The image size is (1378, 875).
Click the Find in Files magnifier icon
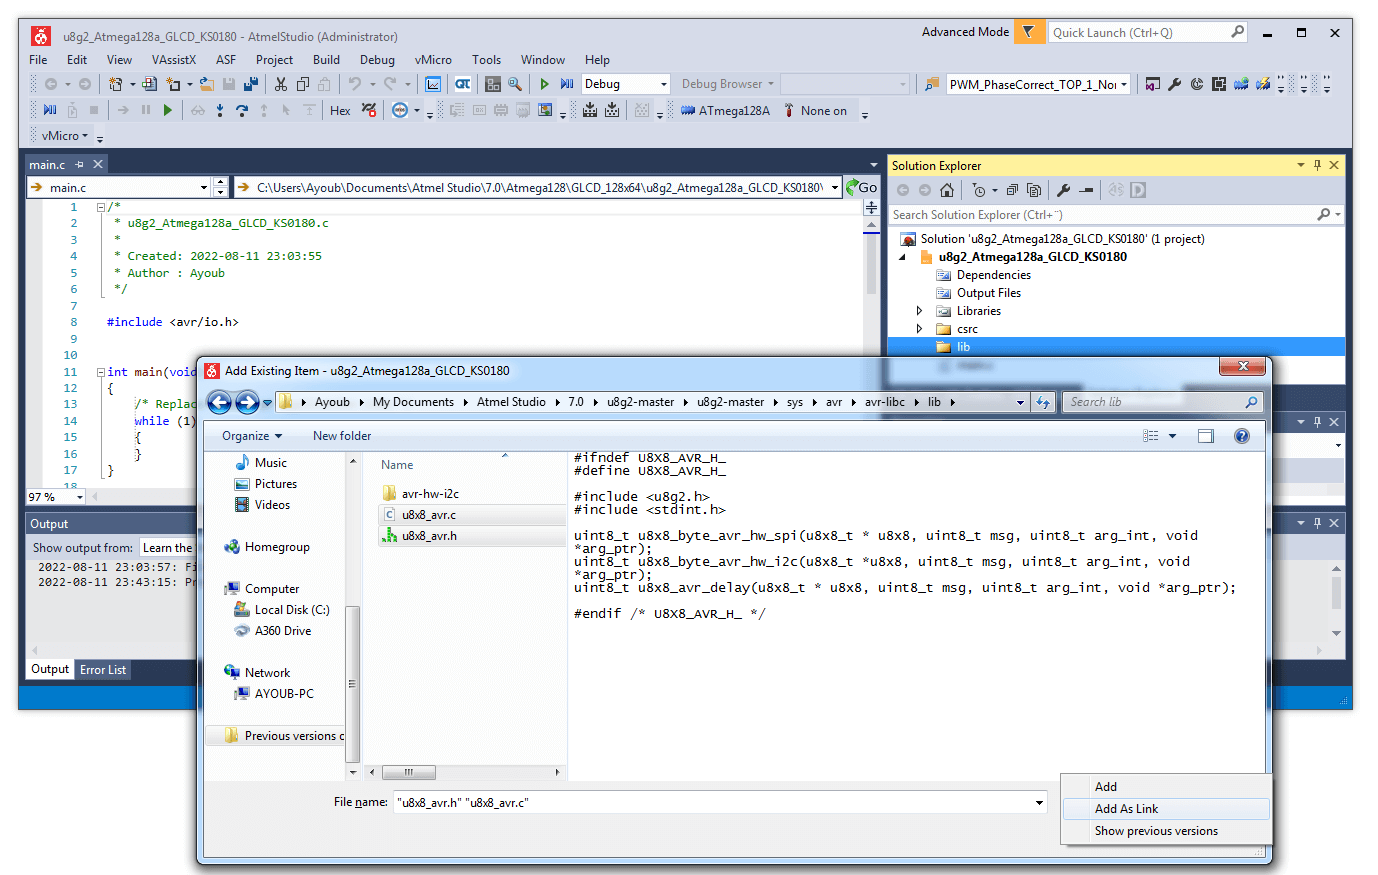pyautogui.click(x=514, y=84)
